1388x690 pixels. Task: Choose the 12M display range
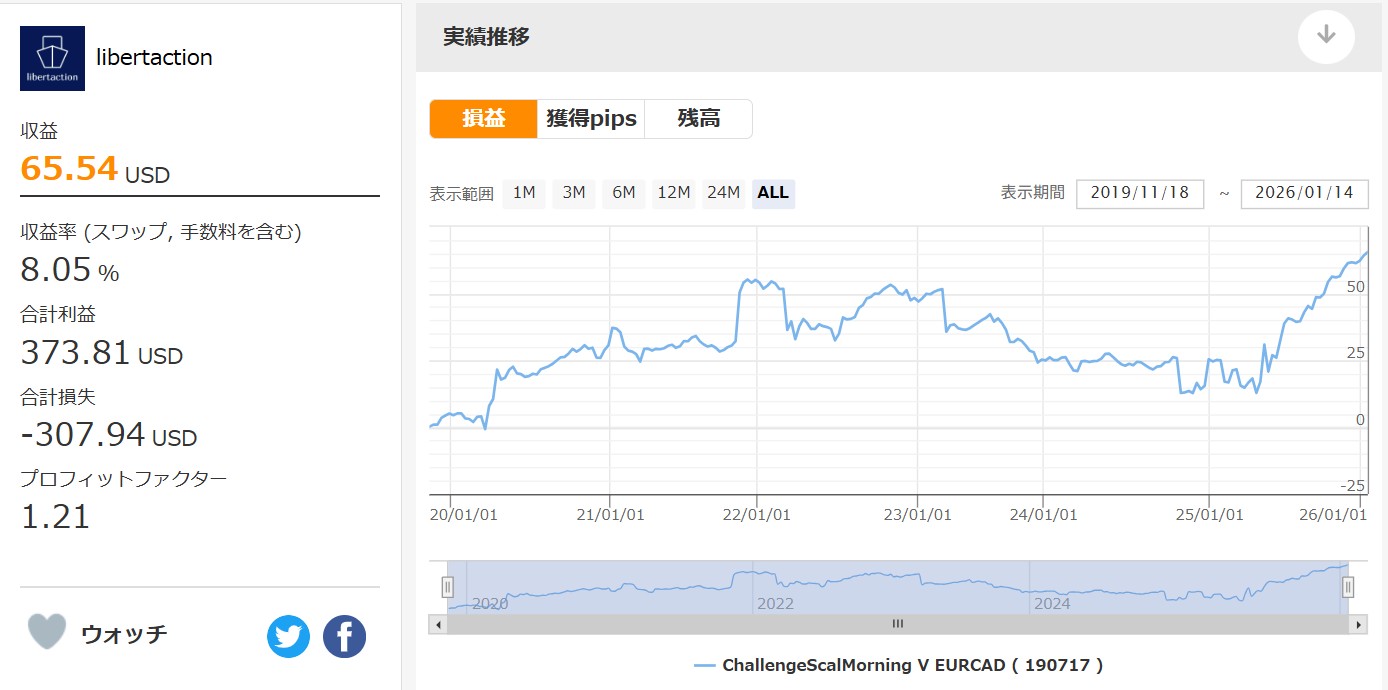(673, 193)
